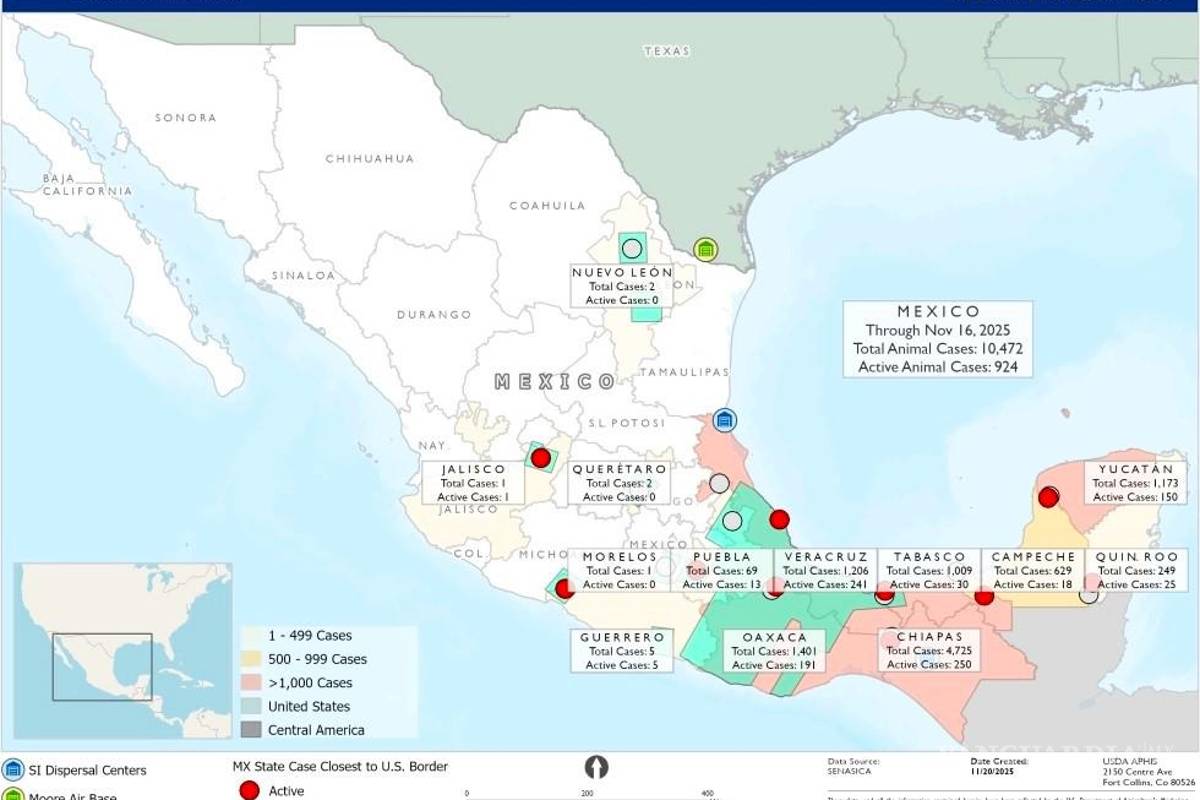Click the red Active circle in the bottom legend
This screenshot has width=1200, height=800.
pyautogui.click(x=249, y=790)
